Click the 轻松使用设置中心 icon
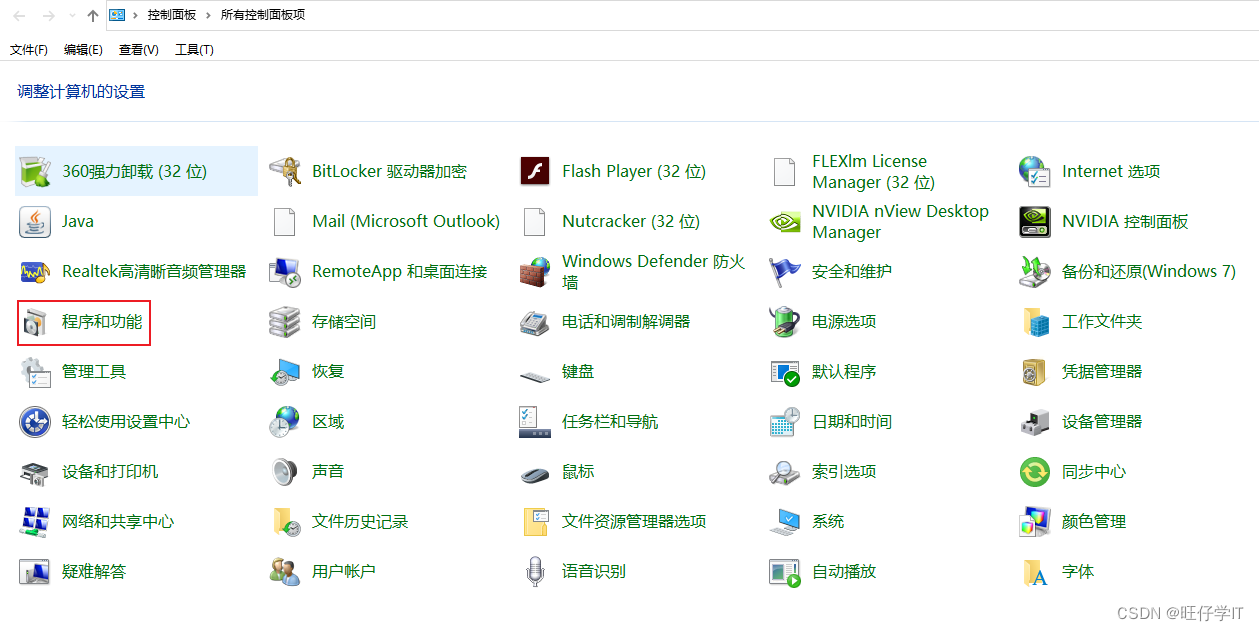Viewport: 1259px width, 631px height. (x=35, y=421)
